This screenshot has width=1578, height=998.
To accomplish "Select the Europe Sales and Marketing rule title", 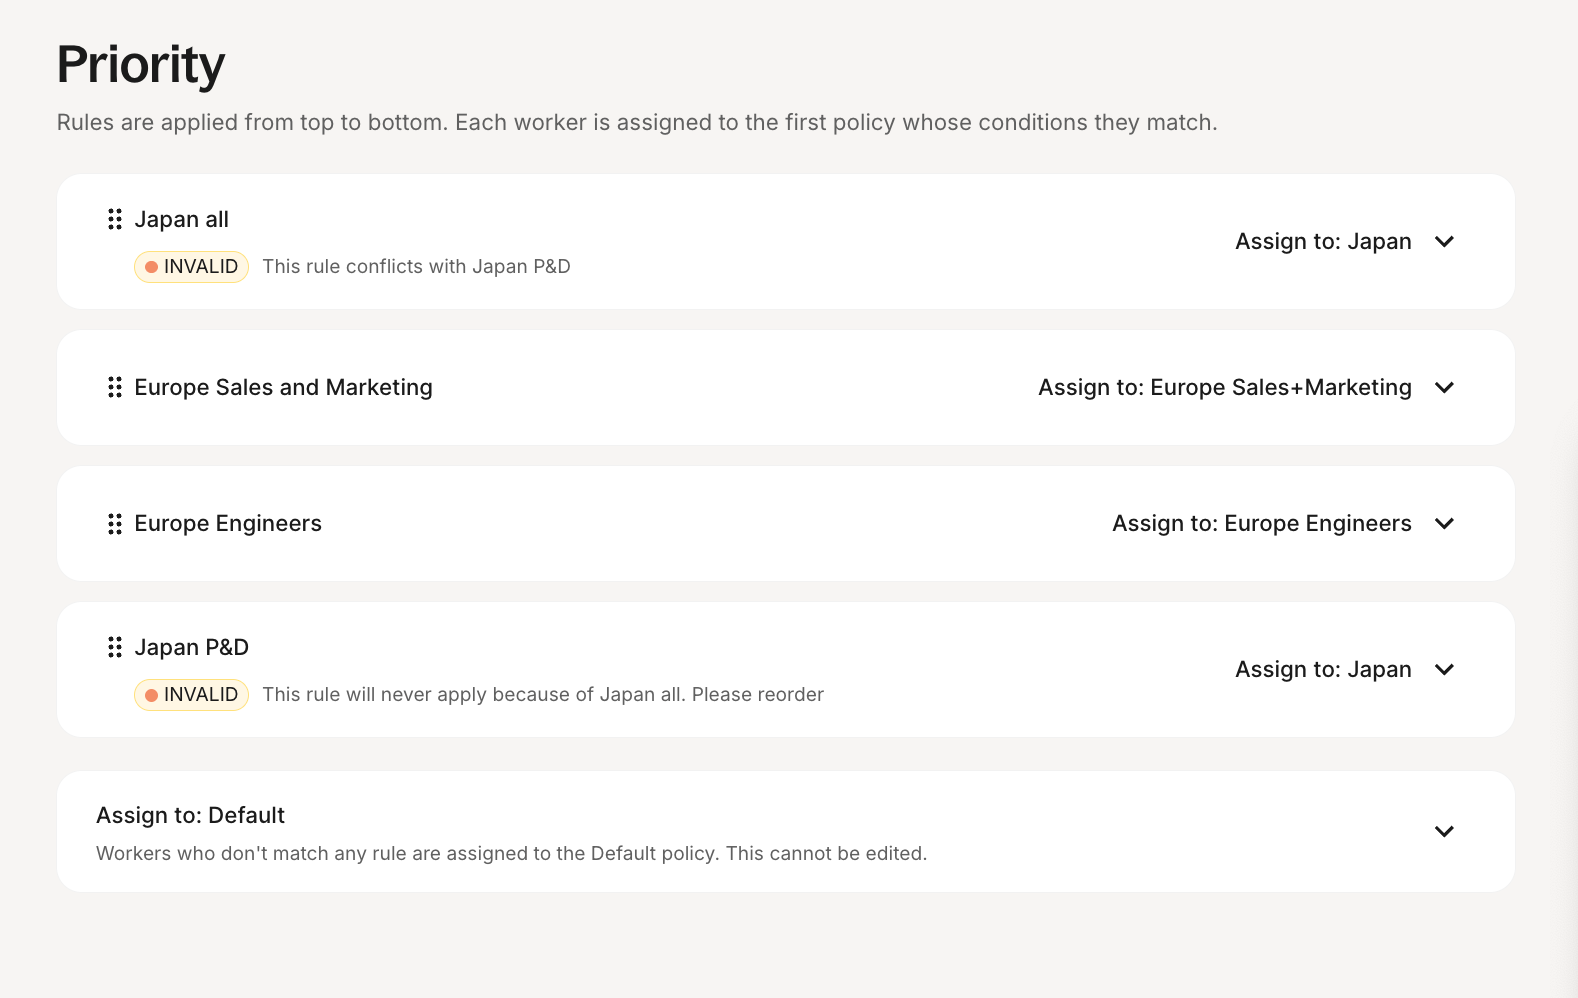I will click(283, 387).
